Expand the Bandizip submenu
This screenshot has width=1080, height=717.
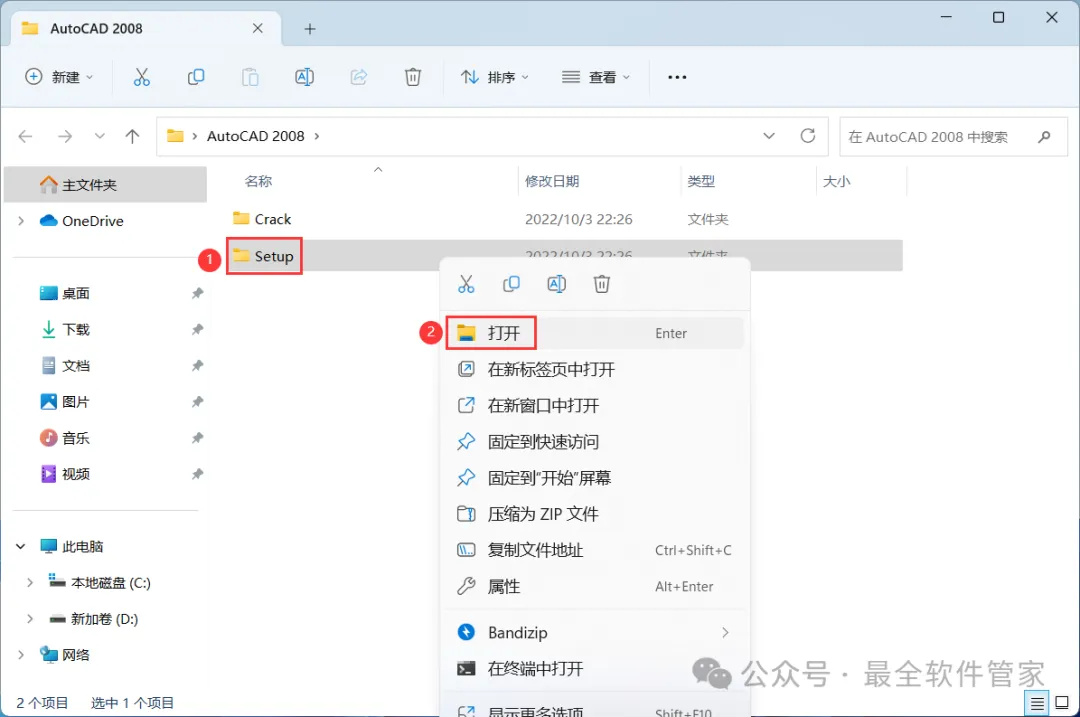pyautogui.click(x=725, y=632)
